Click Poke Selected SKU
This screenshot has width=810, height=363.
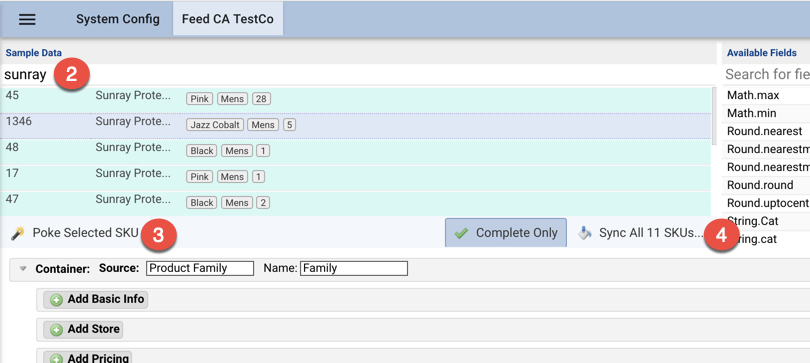tap(85, 233)
